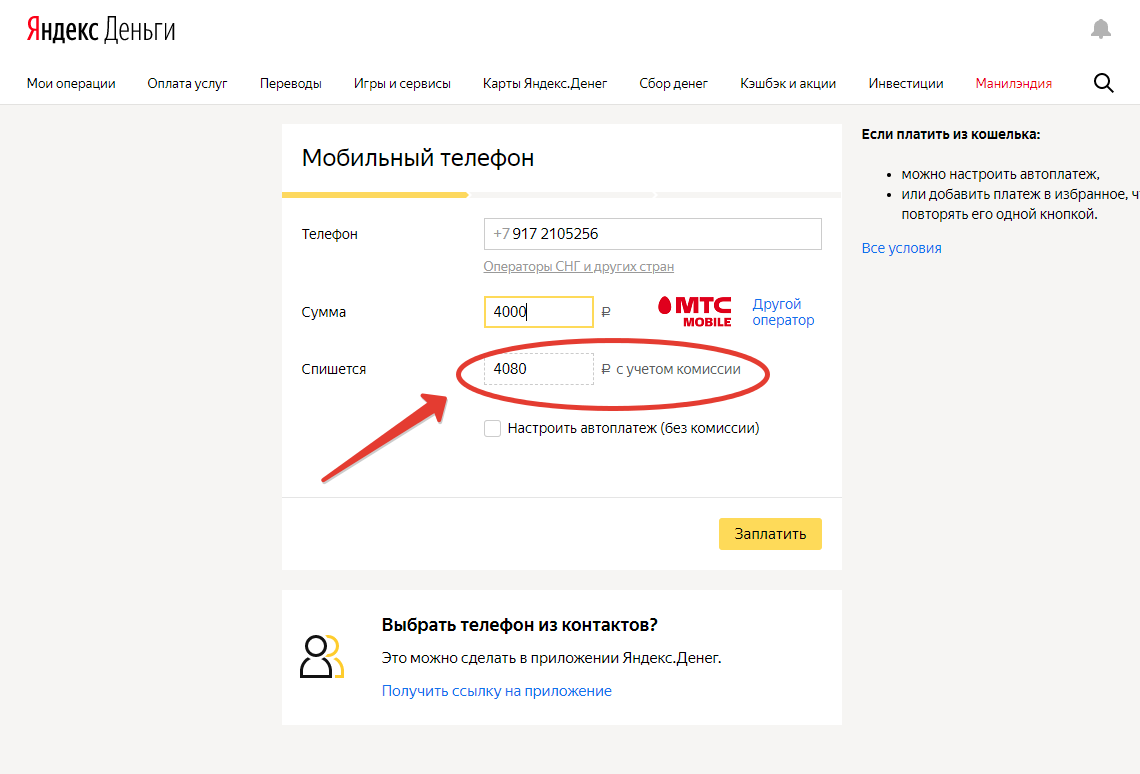Open Карты Яндекс.Денег page
Image resolution: width=1140 pixels, height=774 pixels.
(545, 84)
